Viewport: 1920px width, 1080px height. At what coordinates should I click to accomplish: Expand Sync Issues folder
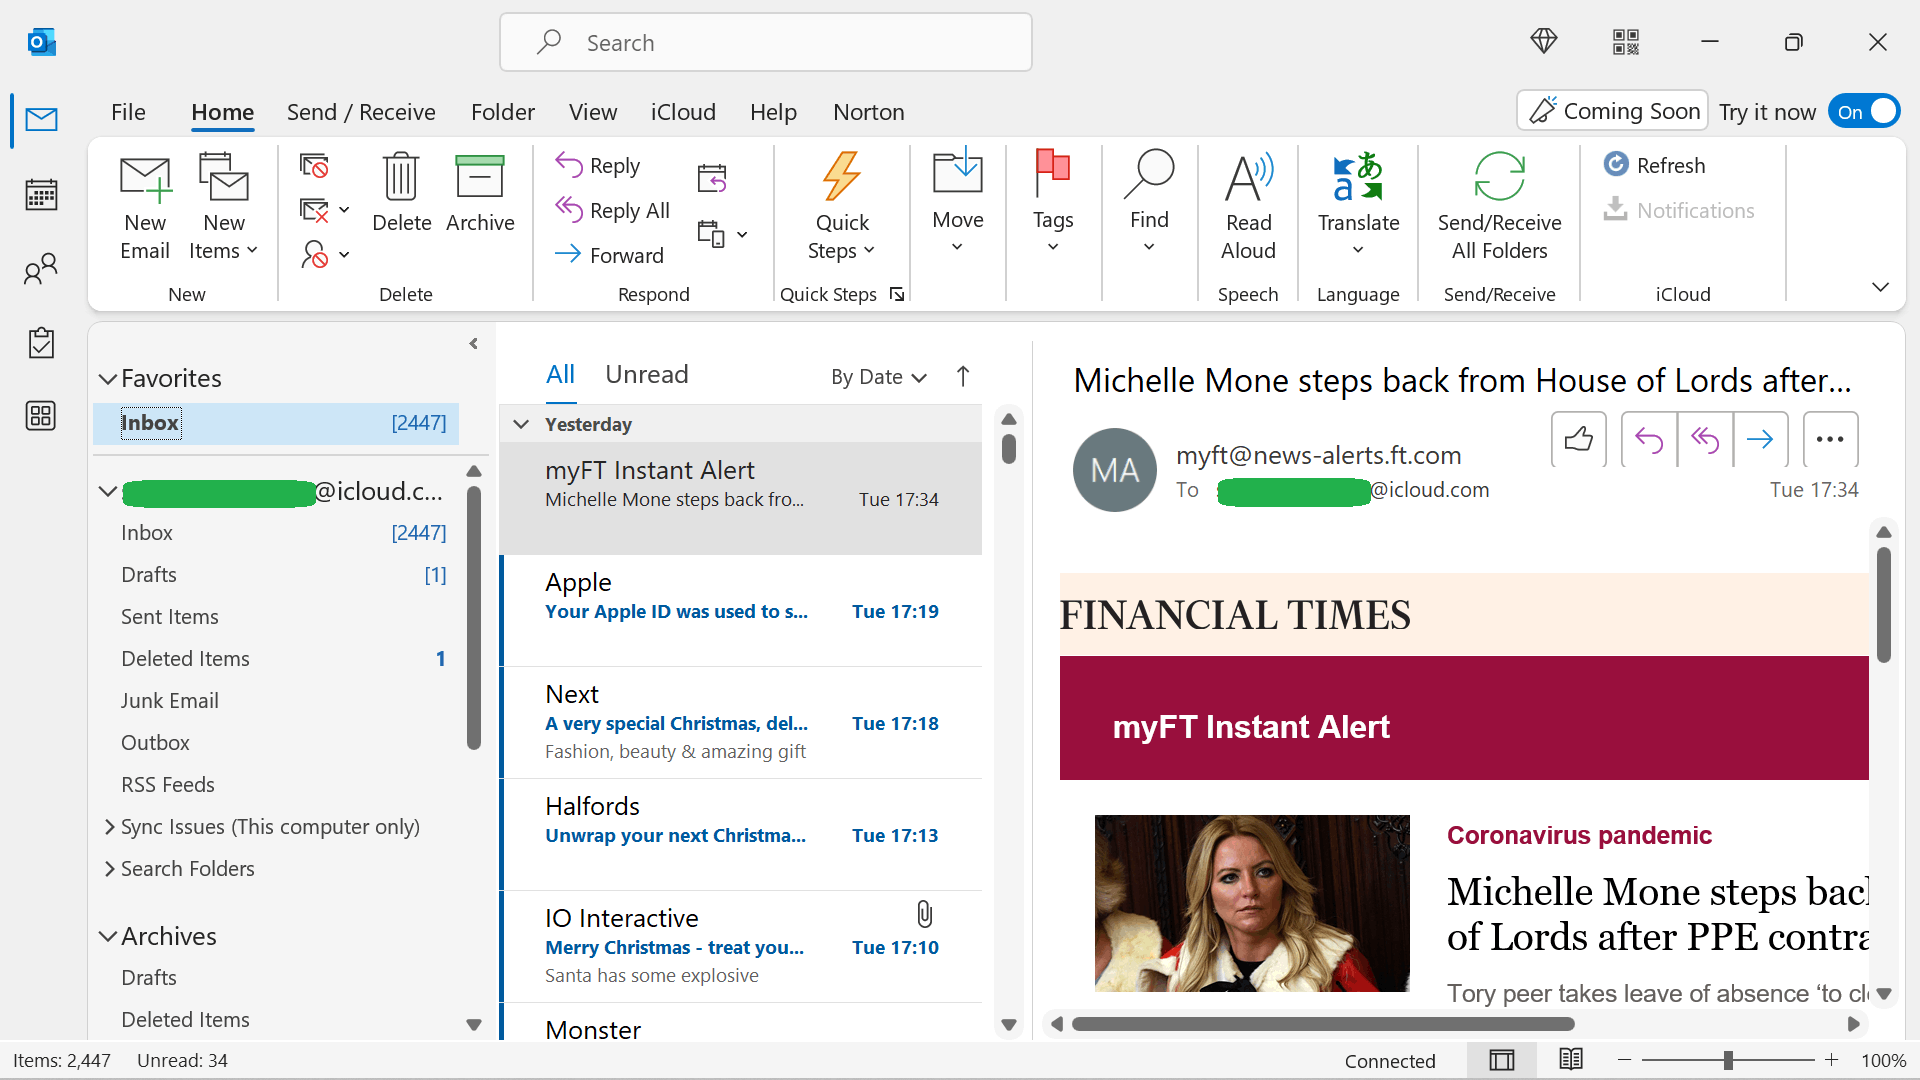109,827
